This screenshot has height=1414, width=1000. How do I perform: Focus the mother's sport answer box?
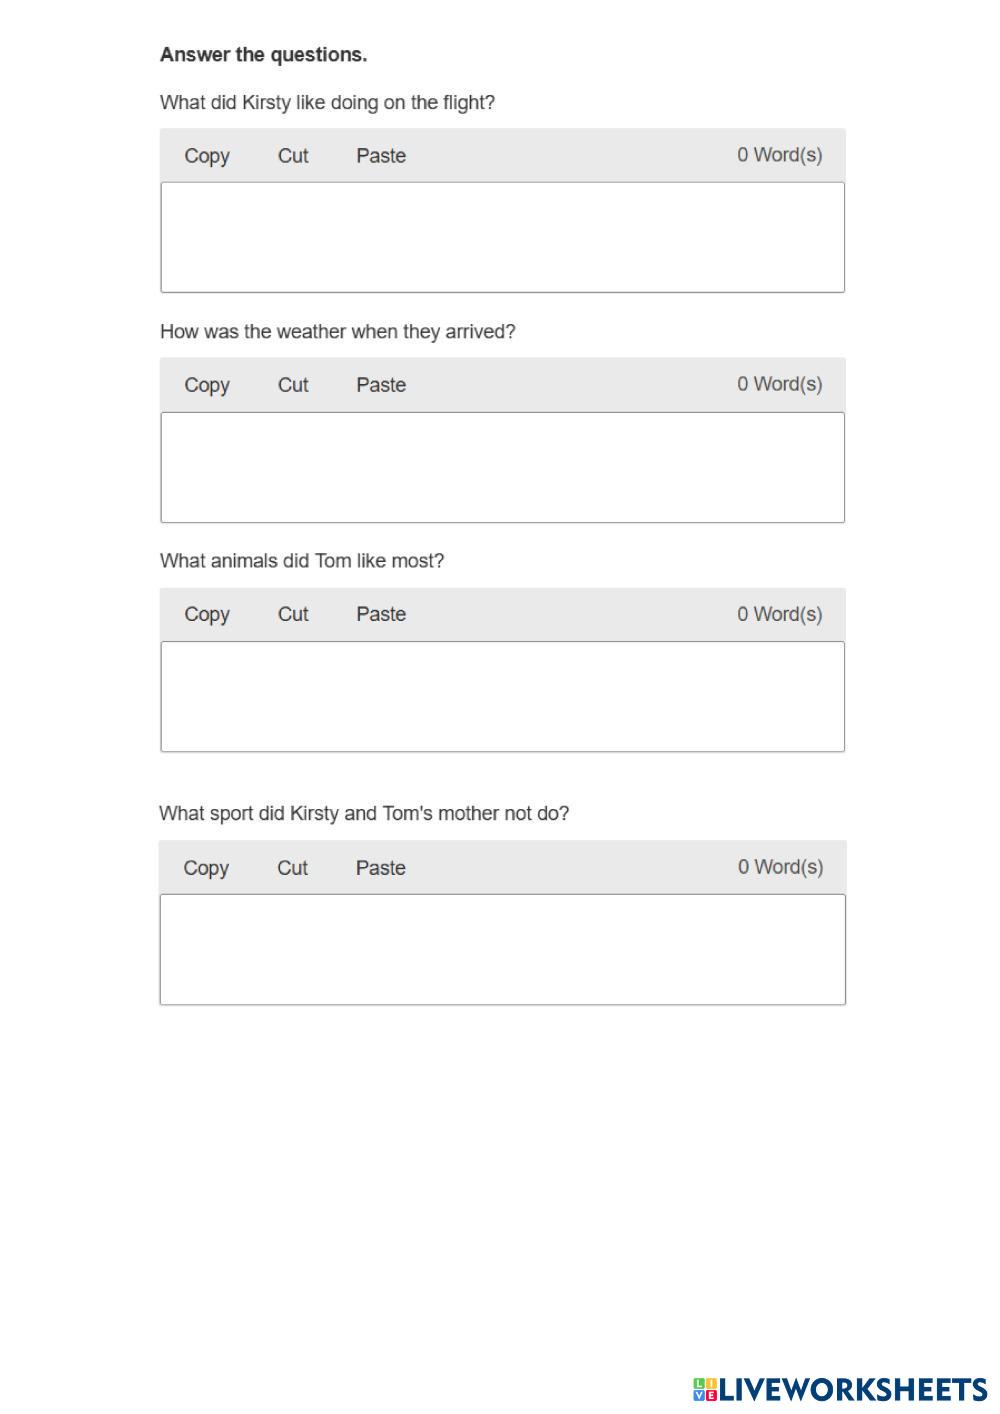502,949
